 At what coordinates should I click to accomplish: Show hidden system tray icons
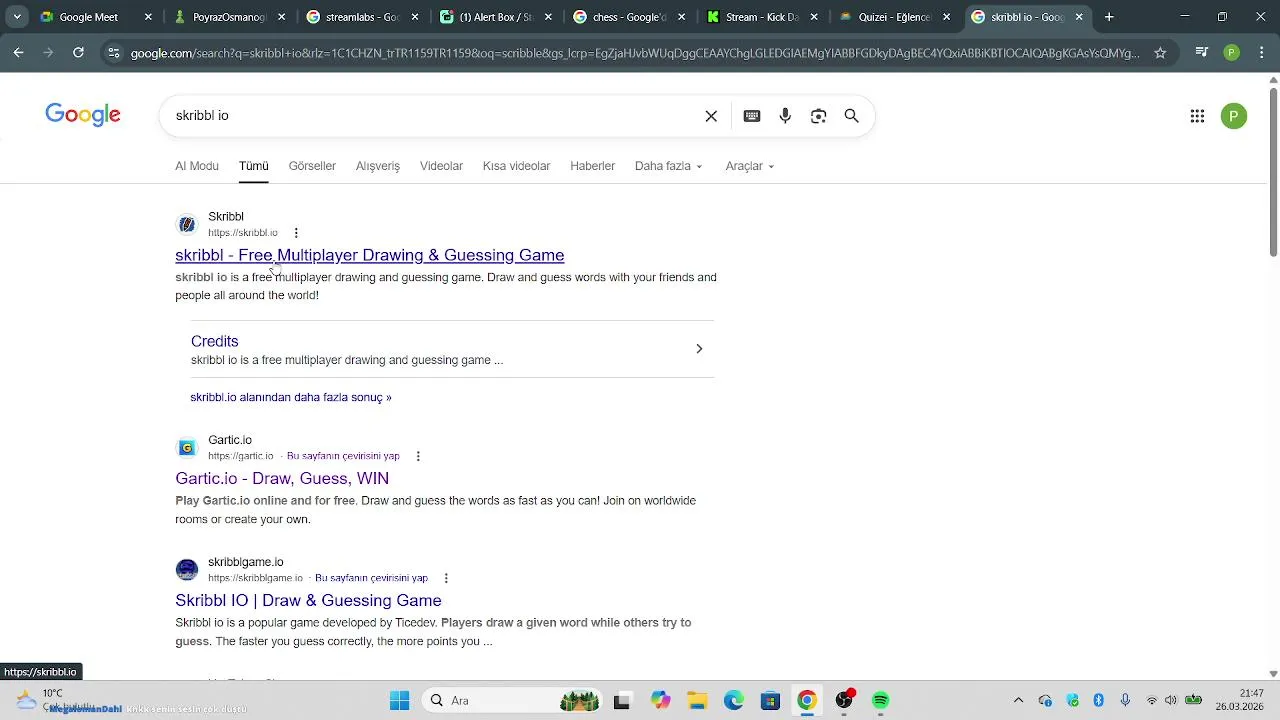pos(1018,700)
